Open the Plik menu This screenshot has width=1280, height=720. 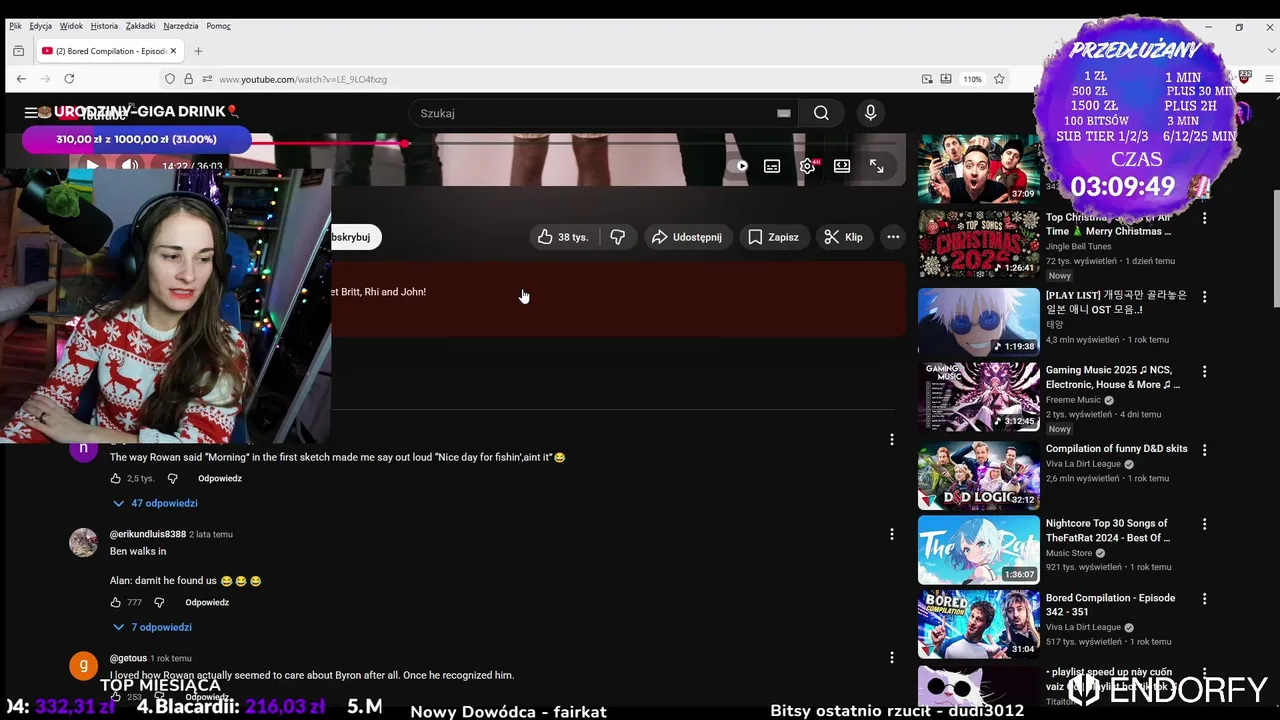(15, 26)
